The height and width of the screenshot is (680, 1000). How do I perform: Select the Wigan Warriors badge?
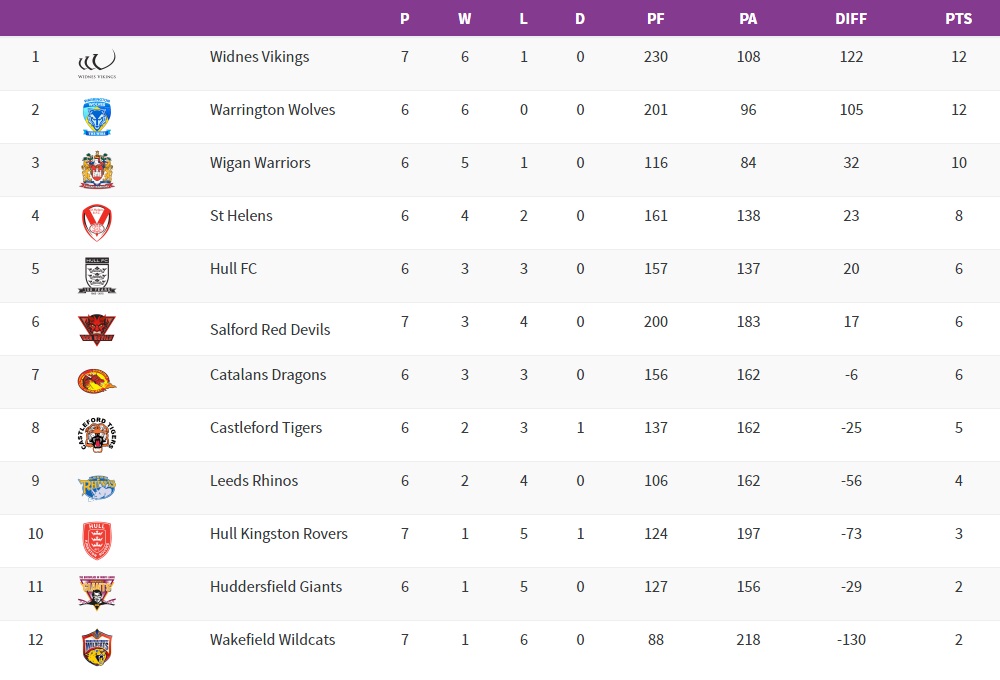pos(97,170)
